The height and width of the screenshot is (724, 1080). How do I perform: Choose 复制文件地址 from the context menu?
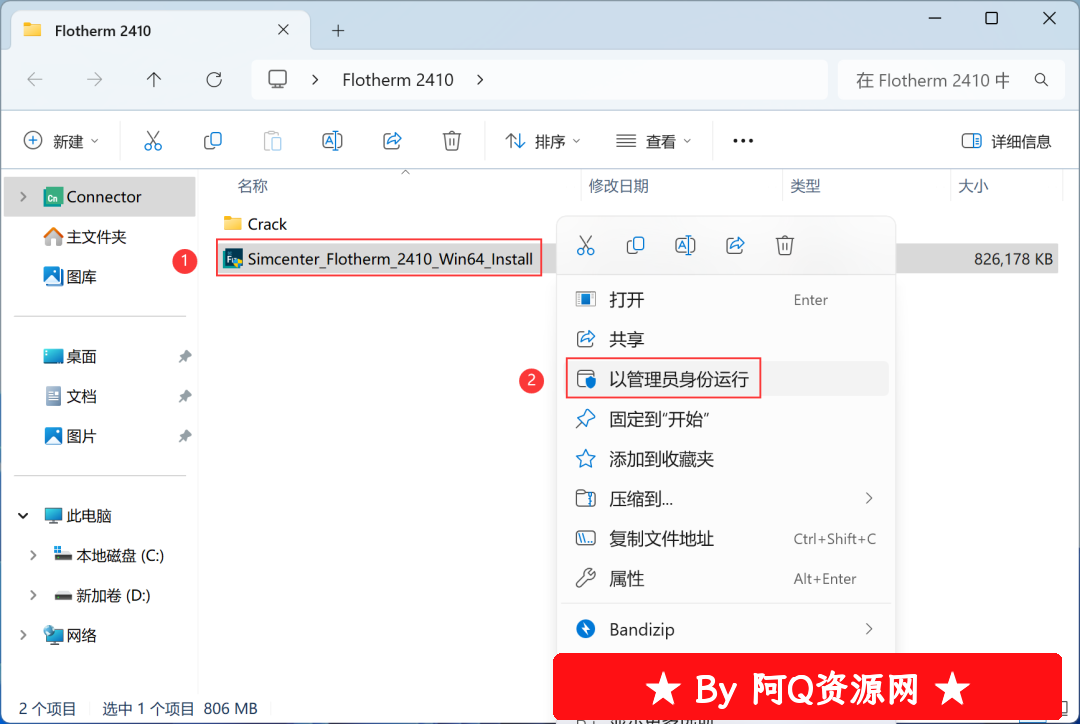pyautogui.click(x=726, y=539)
